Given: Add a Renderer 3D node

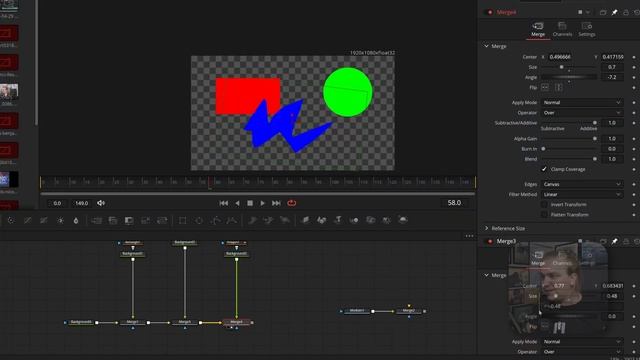Looking at the screenshot, I should 403,220.
